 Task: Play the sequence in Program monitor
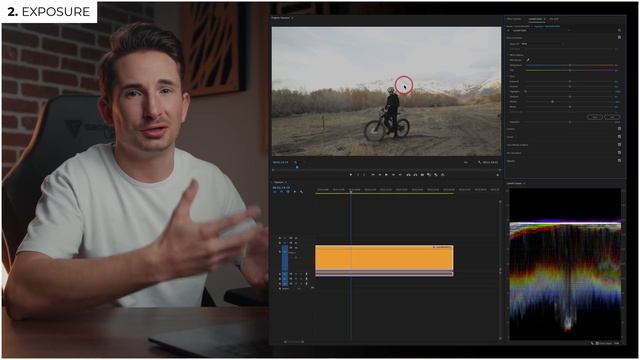(386, 175)
